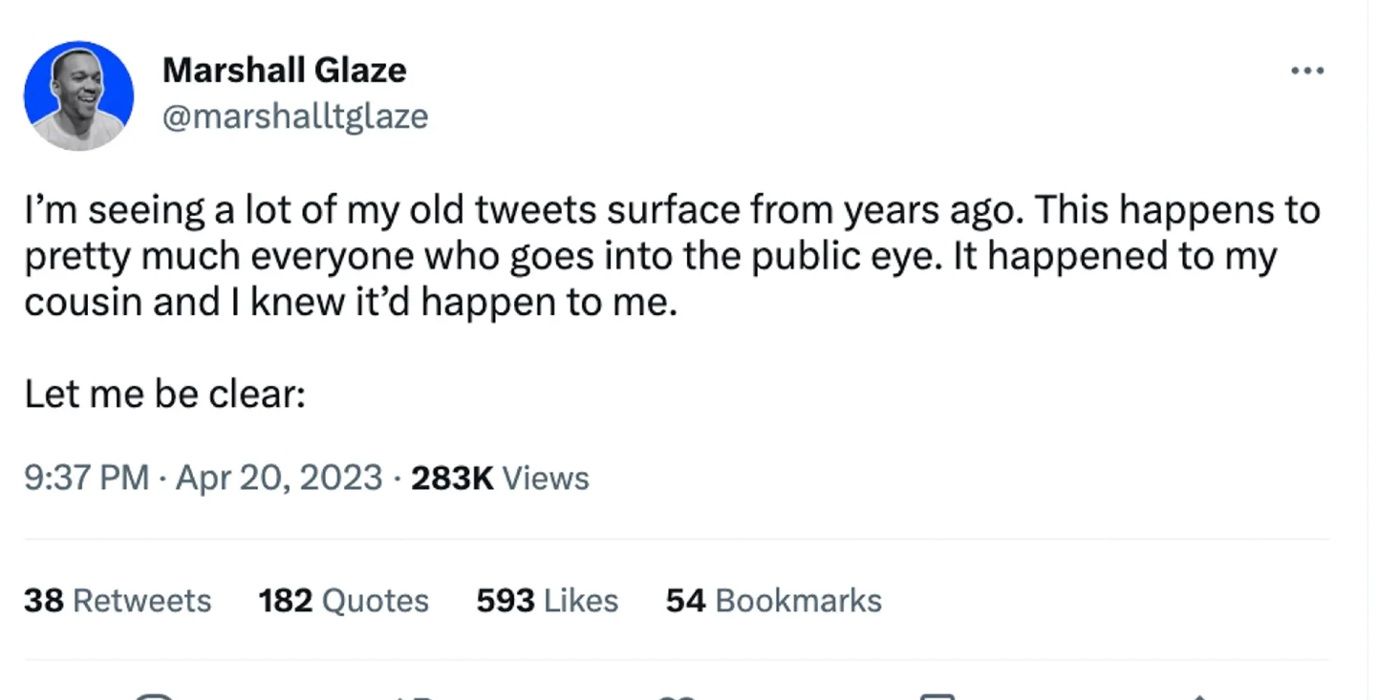Show the 38 Retweets list
Screen dimensions: 1400x700
tap(117, 600)
